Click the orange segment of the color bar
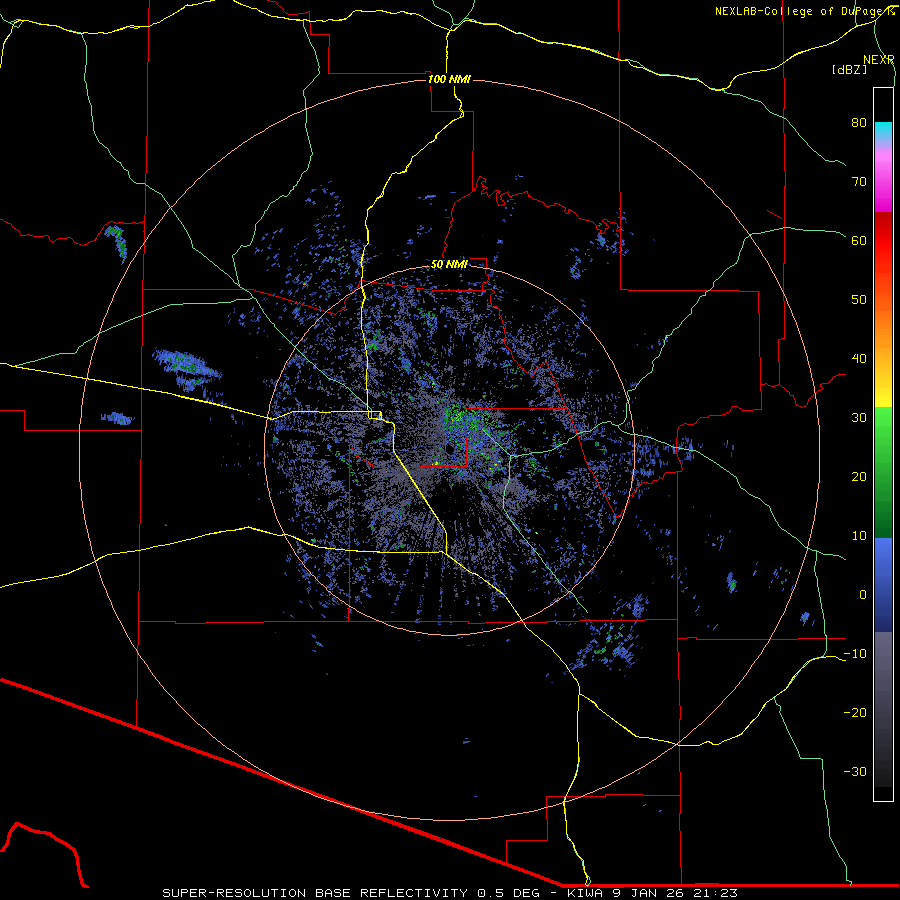The height and width of the screenshot is (900, 900). coord(883,327)
